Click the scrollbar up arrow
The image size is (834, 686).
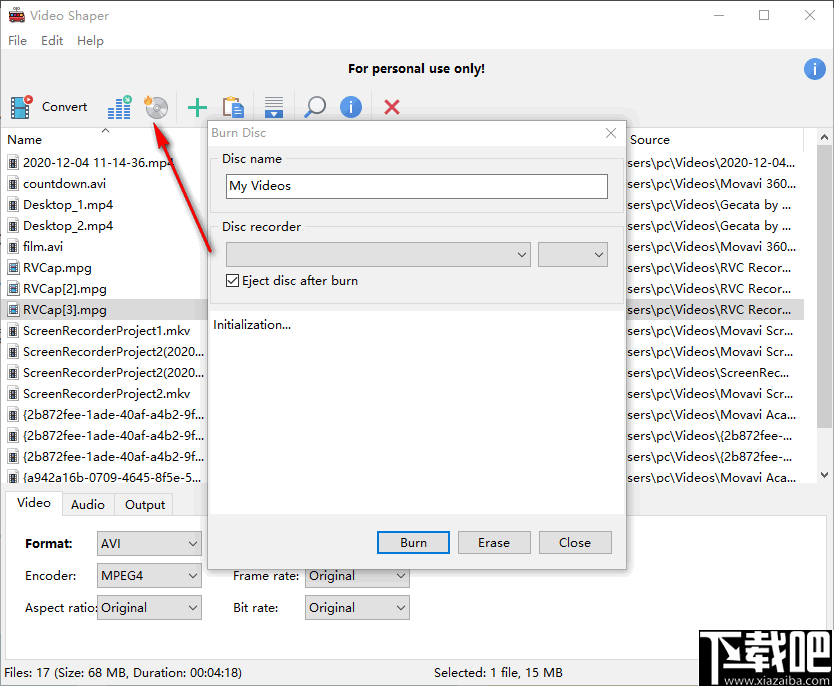click(824, 138)
